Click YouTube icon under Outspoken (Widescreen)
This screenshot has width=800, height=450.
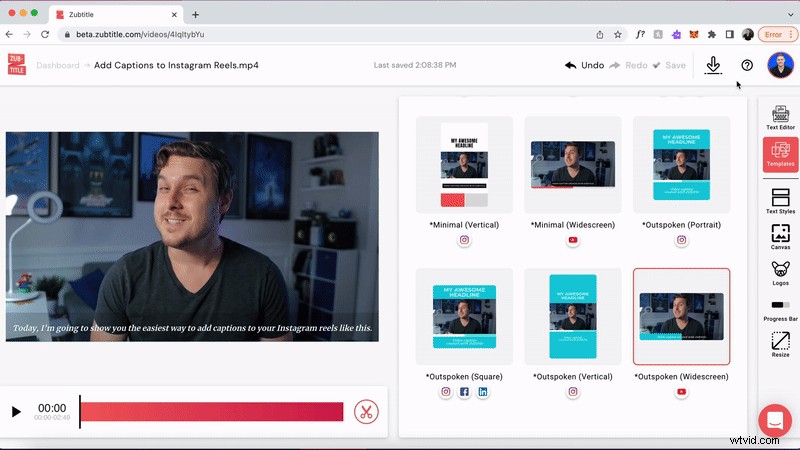pyautogui.click(x=682, y=392)
